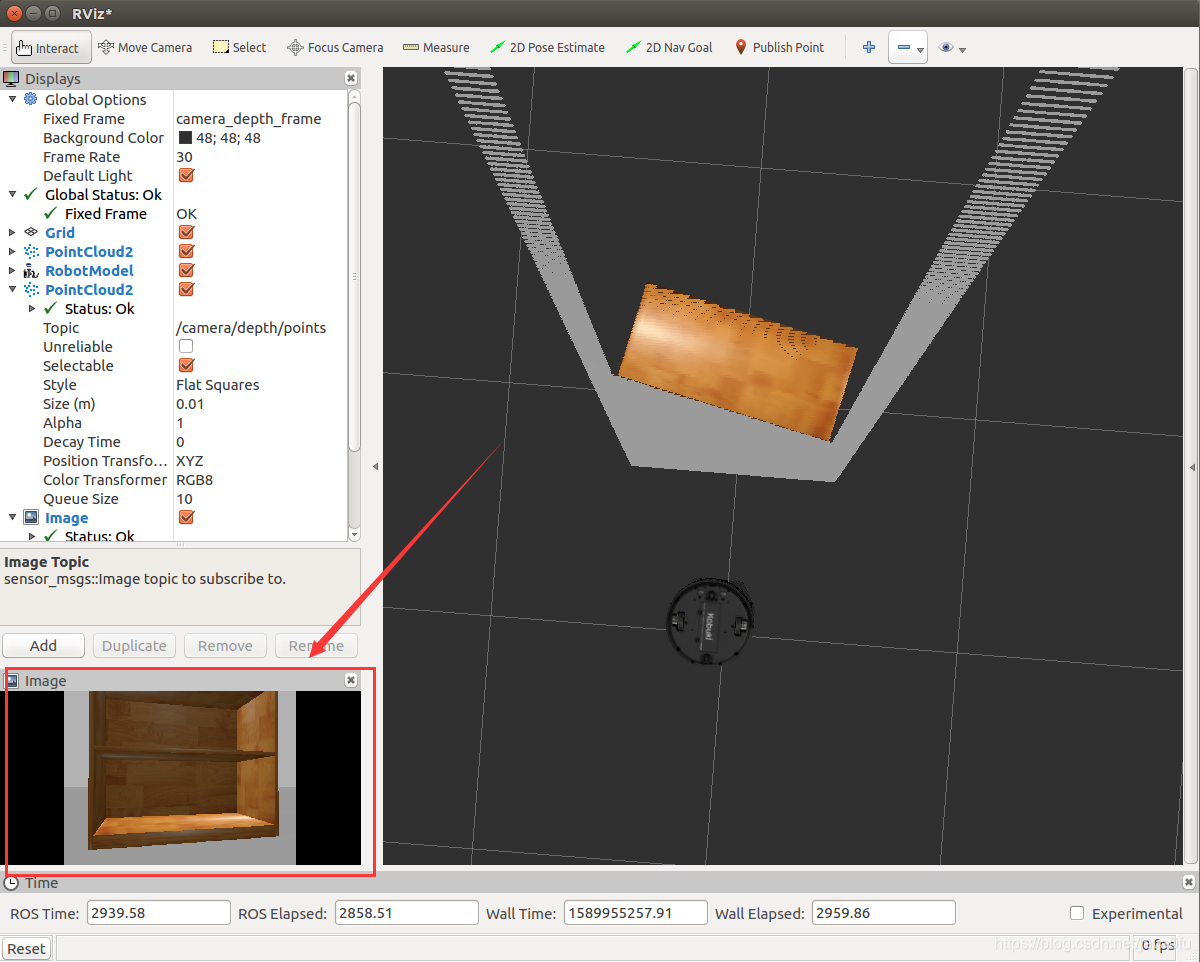The height and width of the screenshot is (962, 1200).
Task: Click the Grid display icon
Action: click(31, 232)
